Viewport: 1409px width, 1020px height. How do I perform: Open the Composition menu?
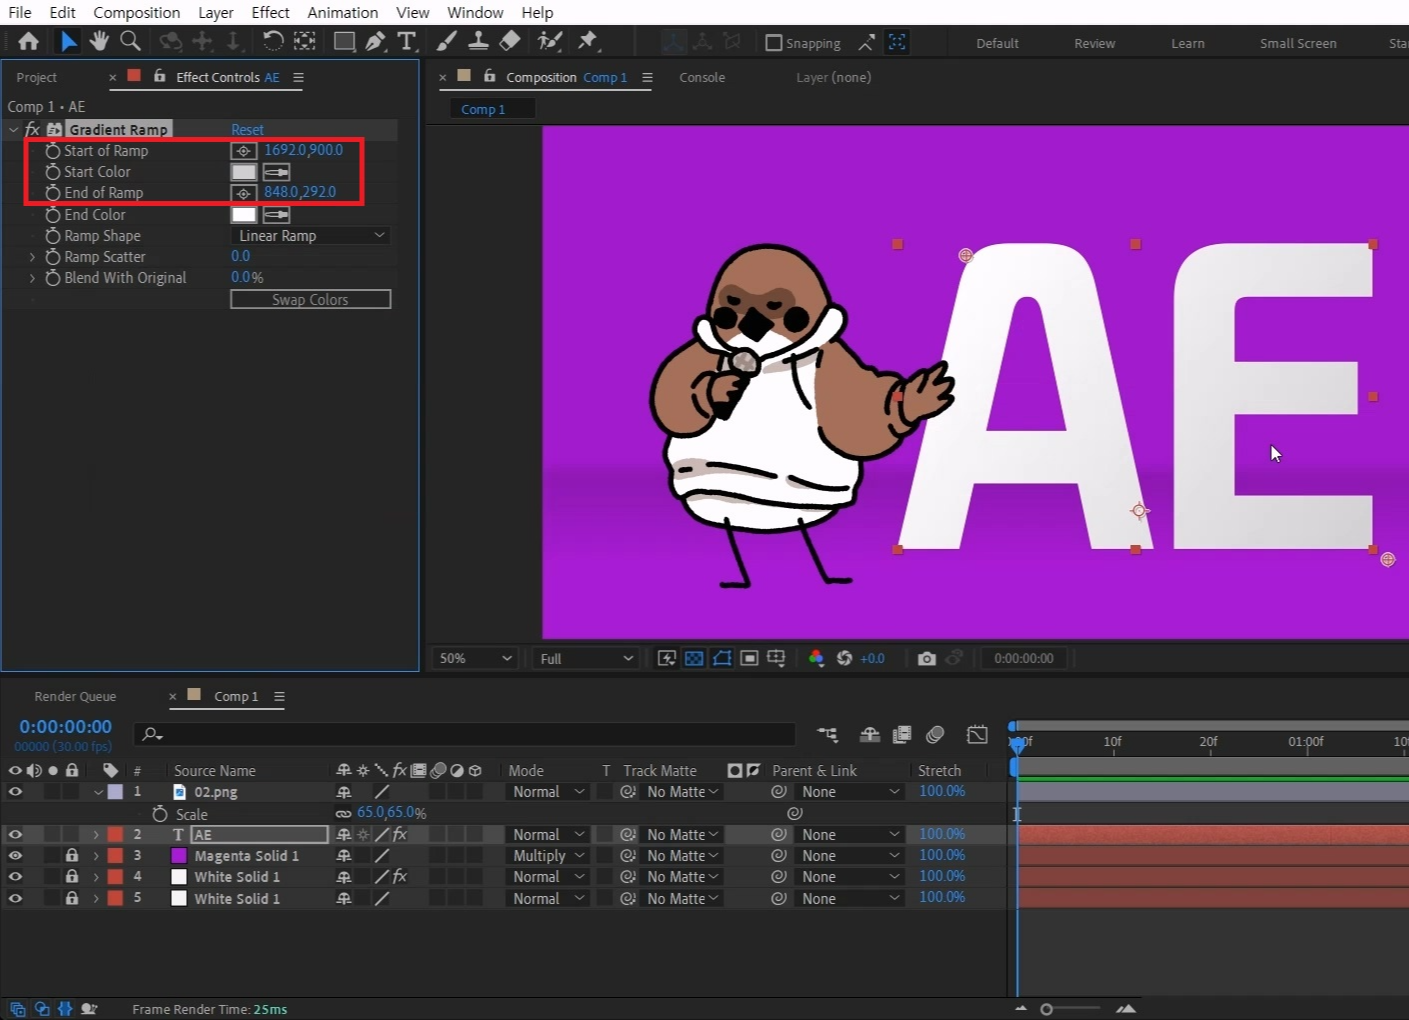tap(137, 12)
